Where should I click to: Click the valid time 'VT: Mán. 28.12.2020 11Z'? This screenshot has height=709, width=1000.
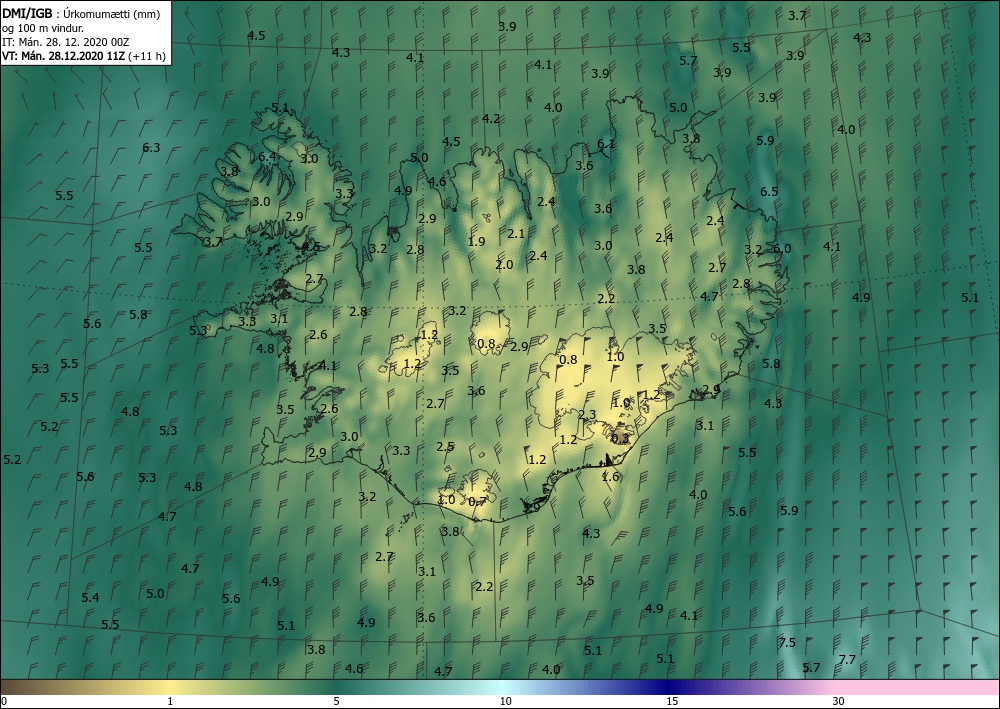[64, 56]
